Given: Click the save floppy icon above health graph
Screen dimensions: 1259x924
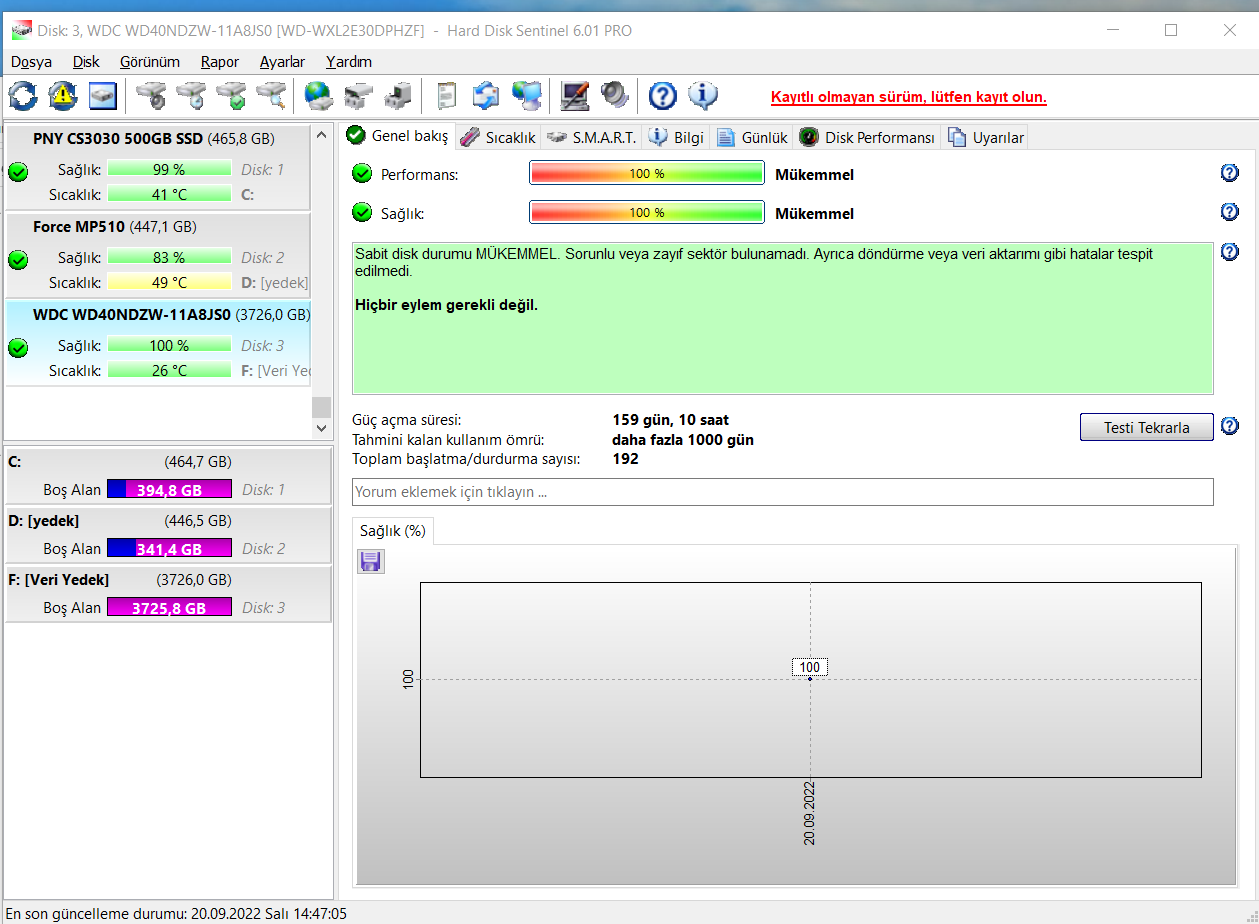Looking at the screenshot, I should tap(370, 562).
